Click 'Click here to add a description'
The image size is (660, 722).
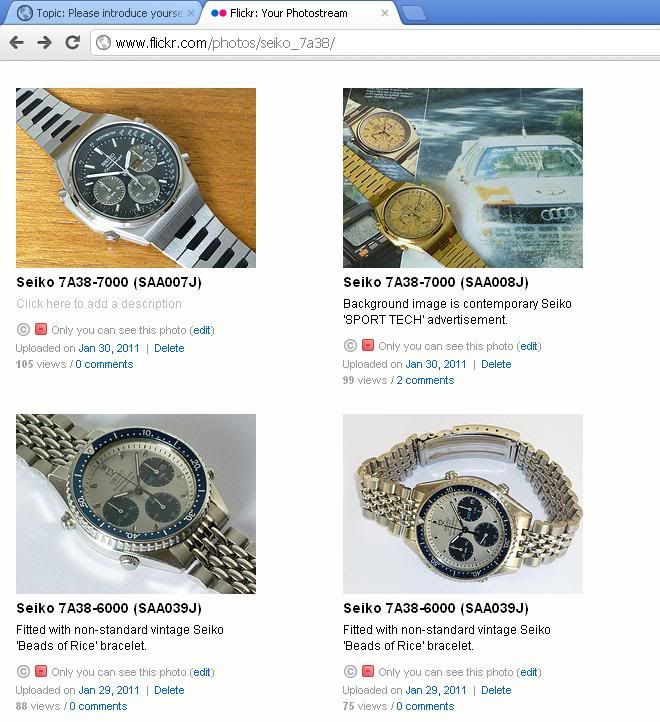pos(99,304)
